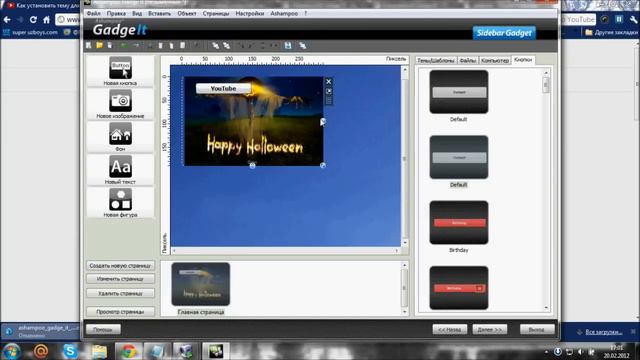Show hidden tray icons arrow
Screen dimensions: 640x360
[547, 351]
